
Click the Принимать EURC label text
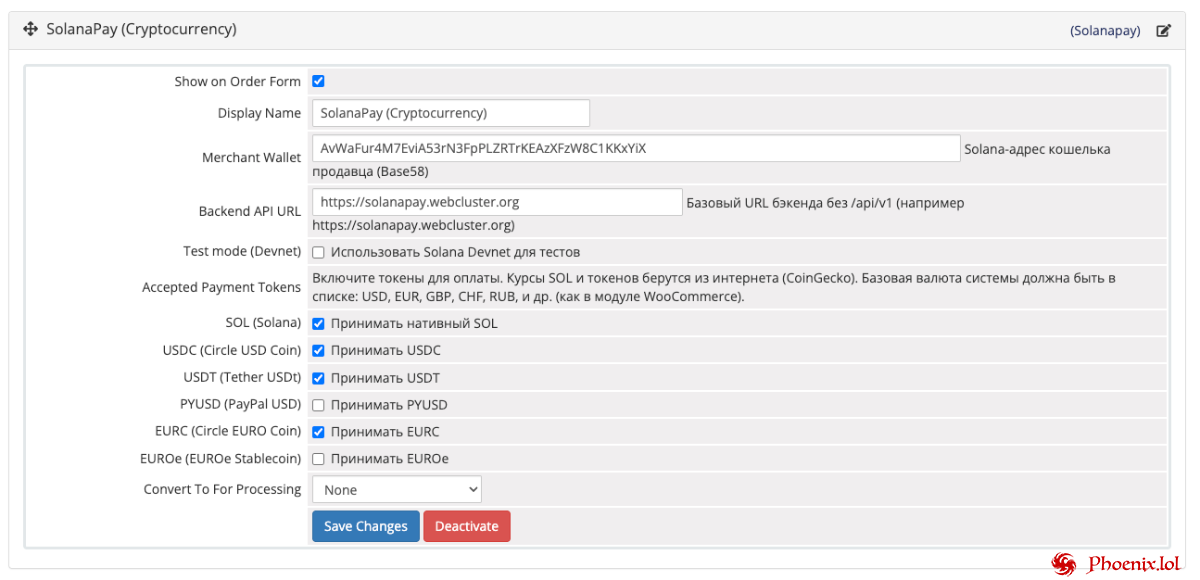click(x=385, y=432)
